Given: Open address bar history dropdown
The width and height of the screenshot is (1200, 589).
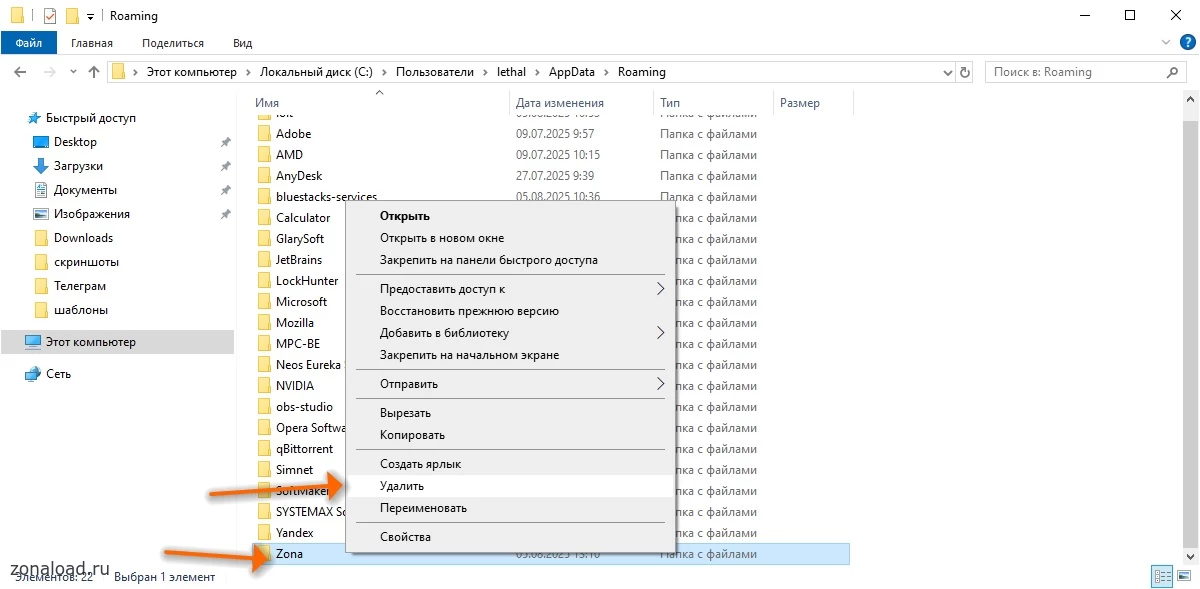Looking at the screenshot, I should coord(948,72).
